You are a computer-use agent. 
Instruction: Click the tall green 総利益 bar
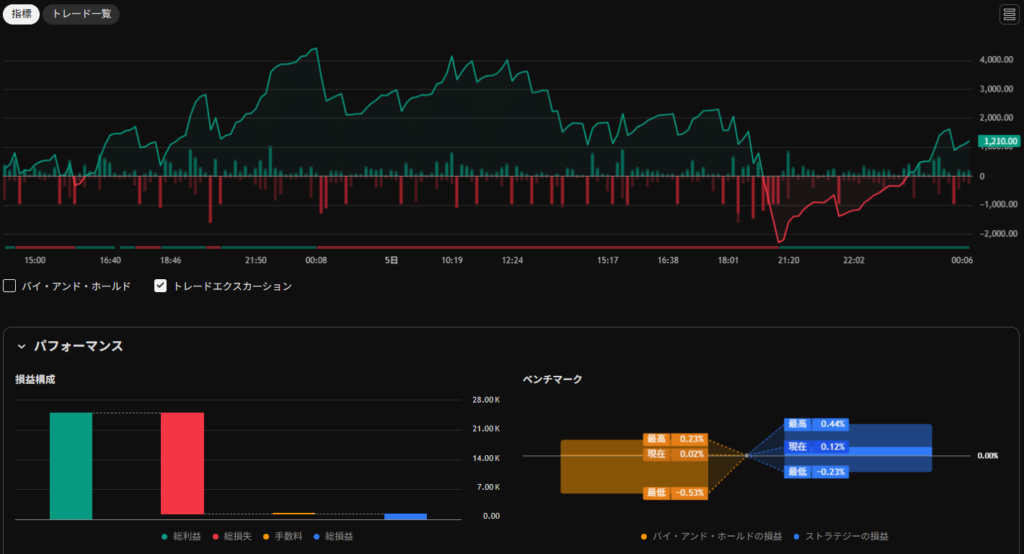point(71,466)
